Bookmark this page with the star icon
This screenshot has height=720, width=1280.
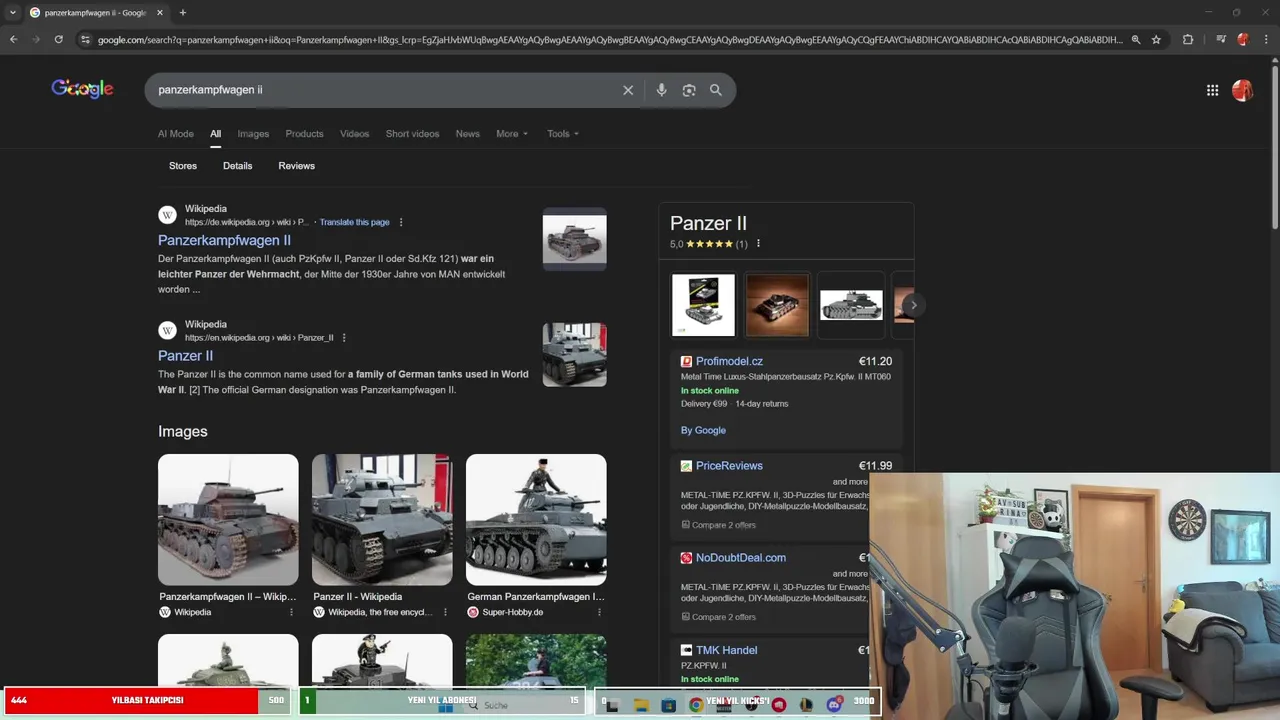(1156, 40)
